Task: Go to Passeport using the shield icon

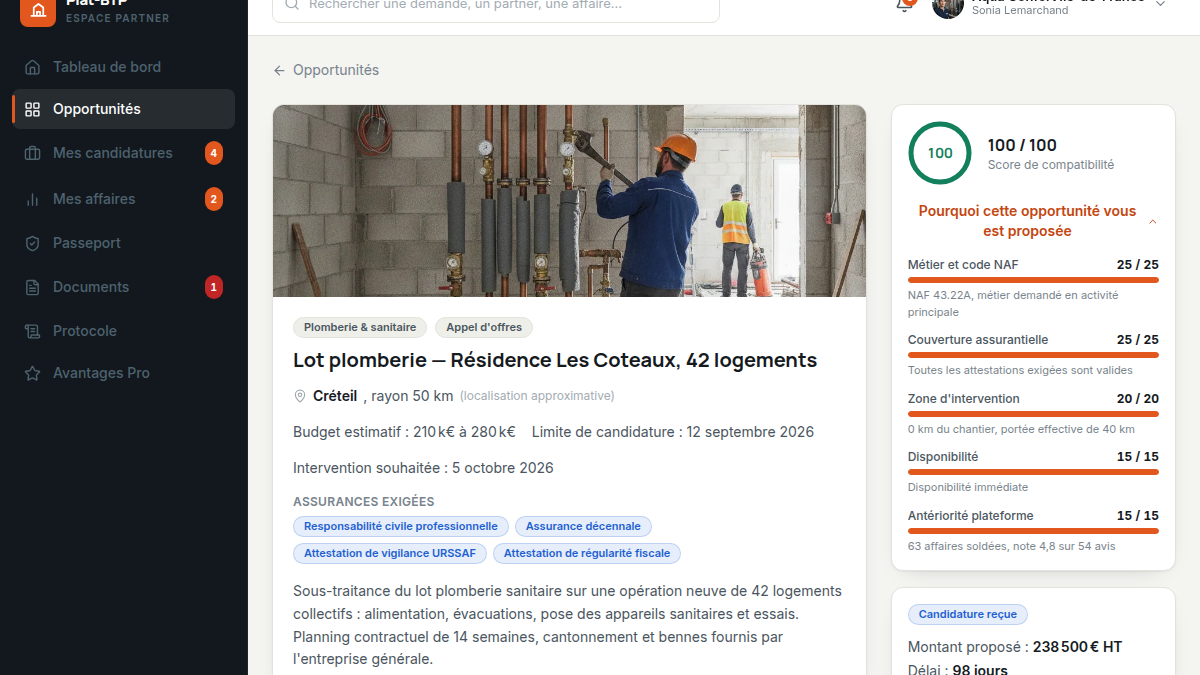Action: [x=33, y=243]
